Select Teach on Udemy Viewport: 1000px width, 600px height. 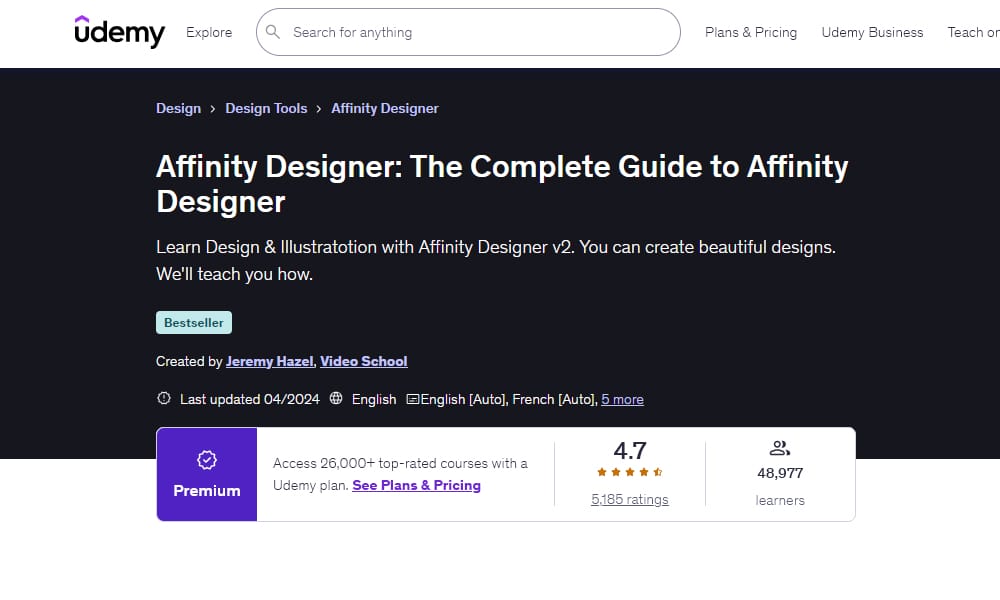coord(972,32)
